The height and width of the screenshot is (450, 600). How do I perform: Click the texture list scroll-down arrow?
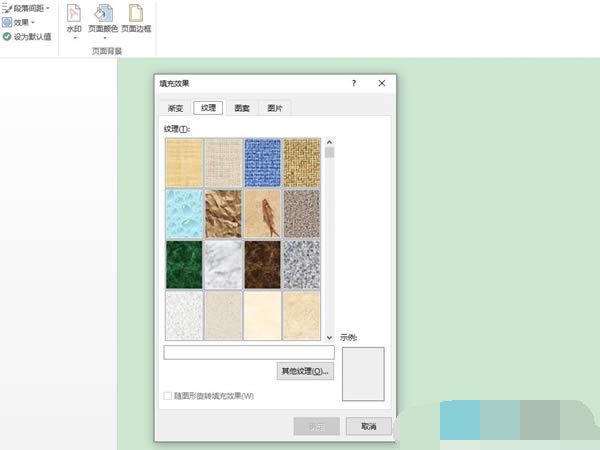(329, 337)
